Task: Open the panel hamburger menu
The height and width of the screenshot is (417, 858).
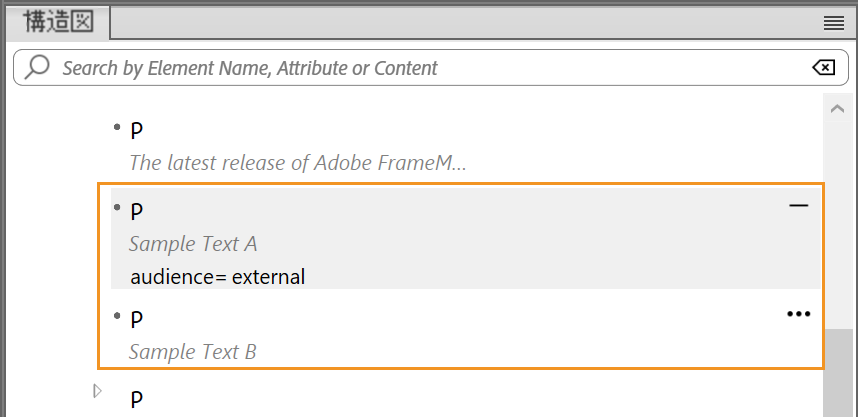Action: tap(834, 23)
